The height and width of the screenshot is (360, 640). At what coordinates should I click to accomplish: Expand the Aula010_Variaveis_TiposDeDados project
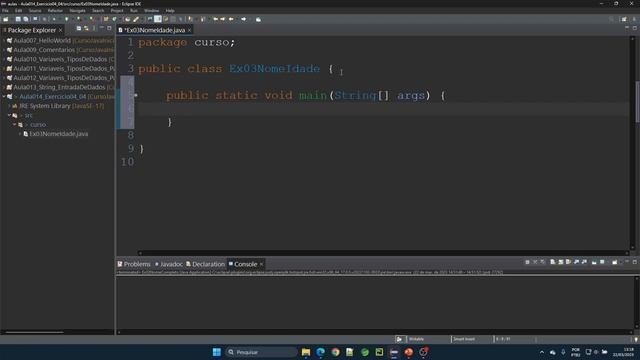coord(4,59)
